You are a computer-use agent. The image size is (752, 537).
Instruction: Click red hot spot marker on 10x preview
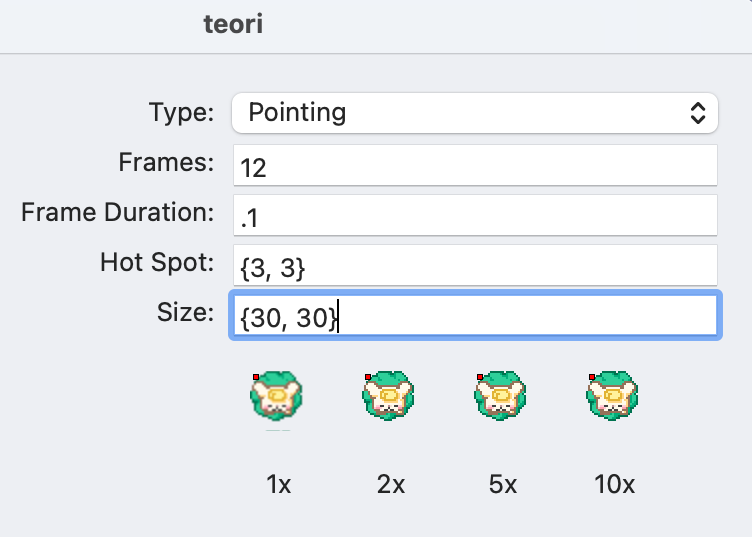(592, 377)
